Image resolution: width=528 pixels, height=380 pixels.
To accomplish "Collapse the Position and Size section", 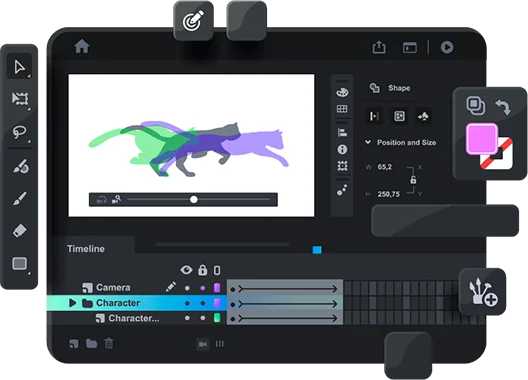I will point(368,142).
